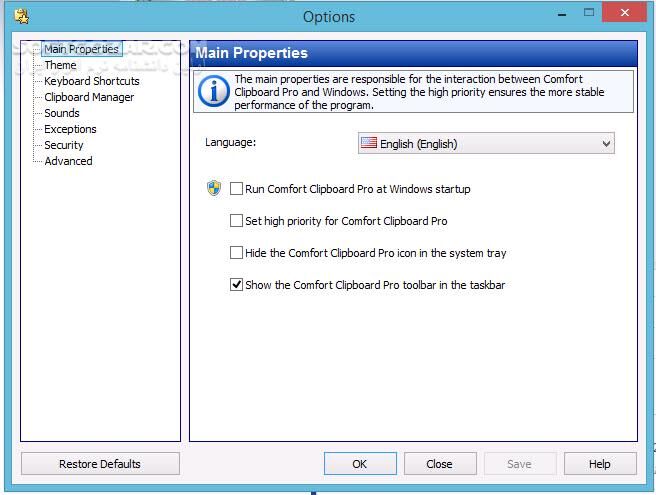The width and height of the screenshot is (656, 495).
Task: Check Hide the icon in the system tray
Action: point(236,253)
